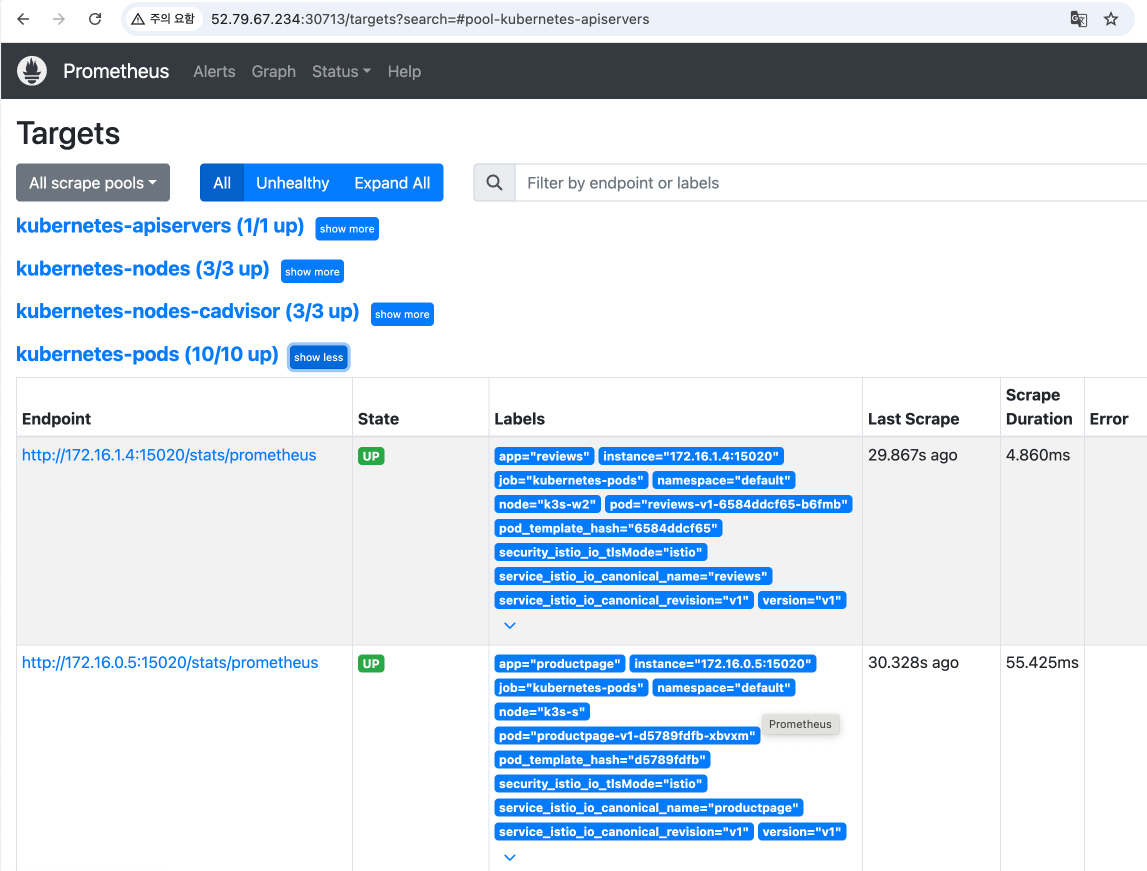Open the Status dropdown menu
1147x871 pixels.
coord(342,72)
